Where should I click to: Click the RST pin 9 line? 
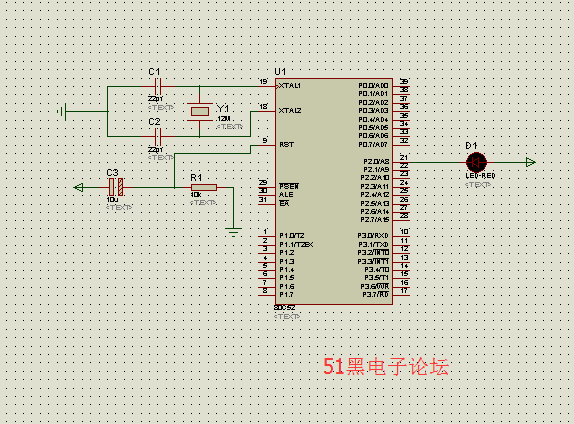coord(267,145)
